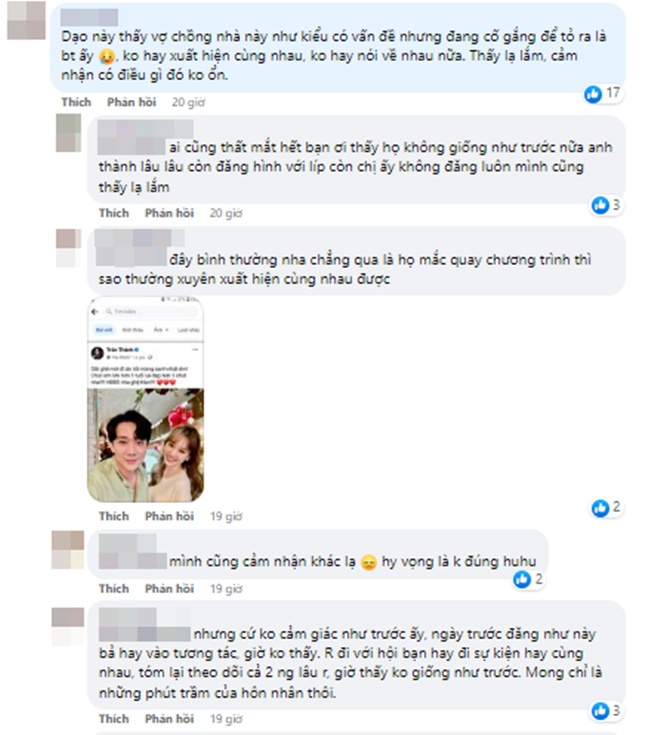The width and height of the screenshot is (660, 735).
Task: Click 'Phản hồi' under the top comment
Action: 132,102
